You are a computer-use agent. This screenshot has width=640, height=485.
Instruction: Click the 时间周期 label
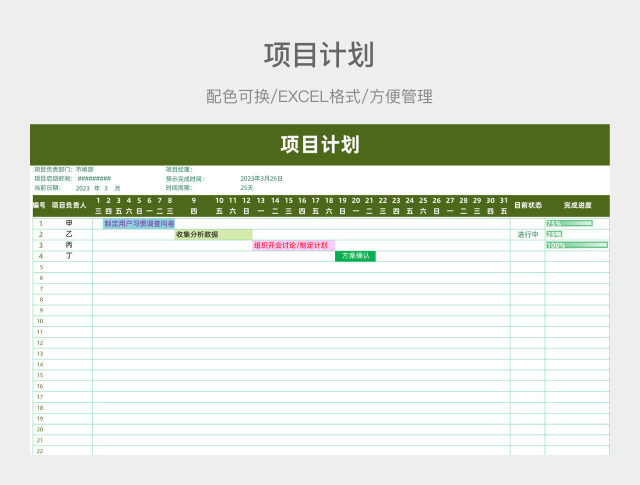(x=179, y=188)
